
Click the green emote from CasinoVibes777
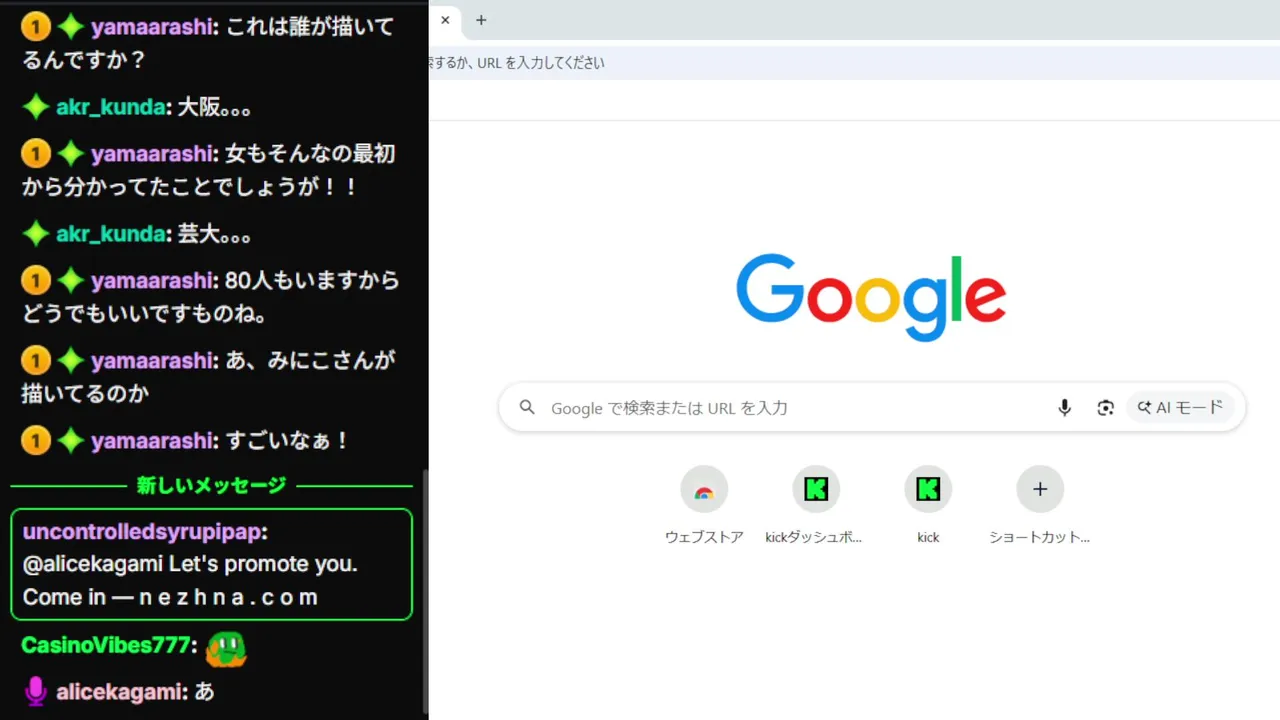[225, 649]
